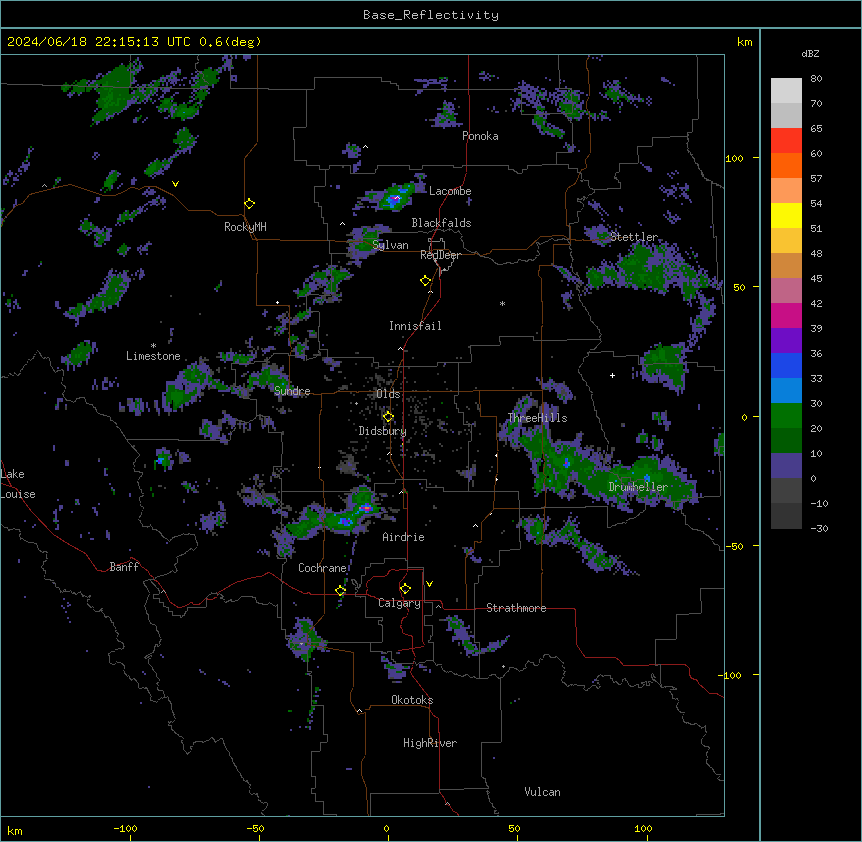The height and width of the screenshot is (842, 862).
Task: Select the ThreeHills label
Action: (537, 418)
